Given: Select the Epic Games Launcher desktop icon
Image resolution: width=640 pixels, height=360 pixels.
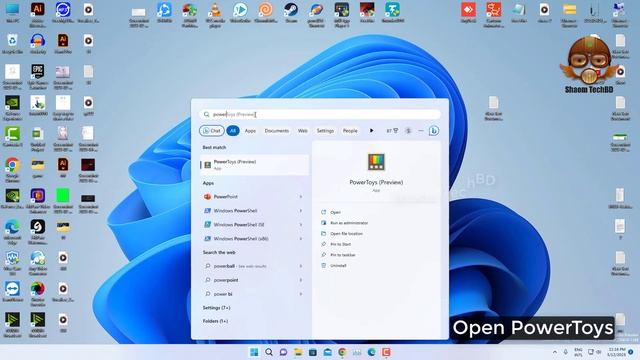Looking at the screenshot, I should (x=38, y=77).
